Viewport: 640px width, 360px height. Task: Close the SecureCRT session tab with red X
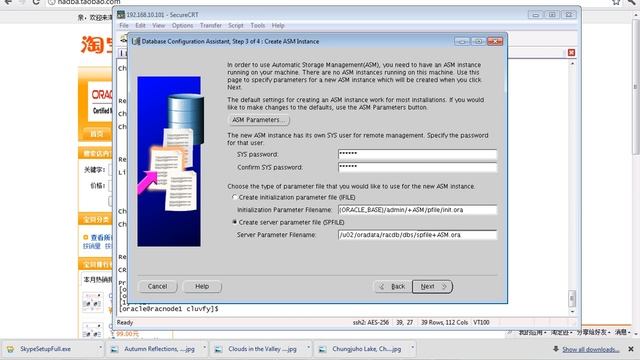pyautogui.click(x=571, y=53)
